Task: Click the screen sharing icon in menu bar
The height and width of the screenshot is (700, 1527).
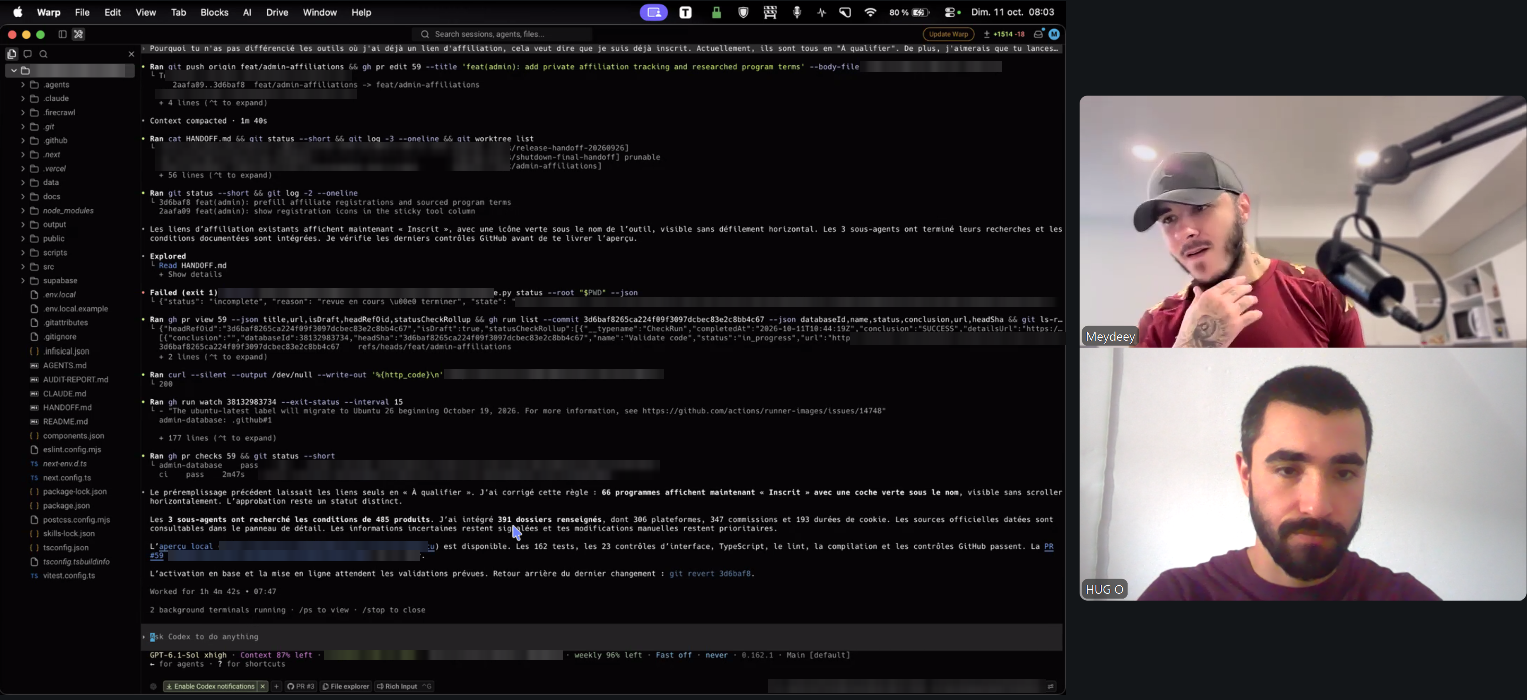Action: (x=654, y=12)
